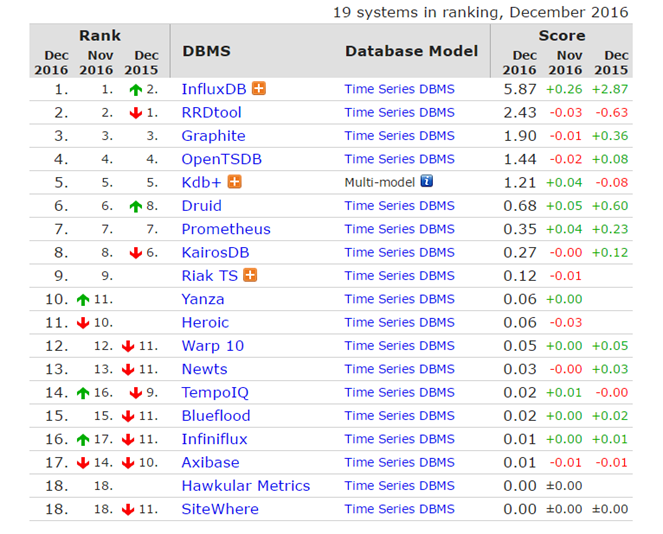Screen dimensions: 663x534
Task: Click the Druid score 0.68
Action: [520, 206]
